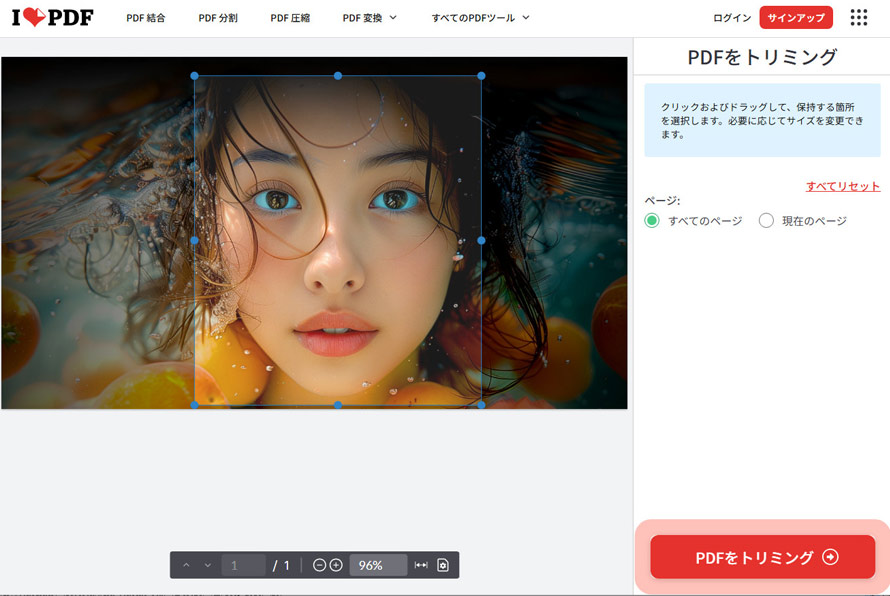Click the すべてリセット link
The width and height of the screenshot is (890, 596).
click(841, 186)
